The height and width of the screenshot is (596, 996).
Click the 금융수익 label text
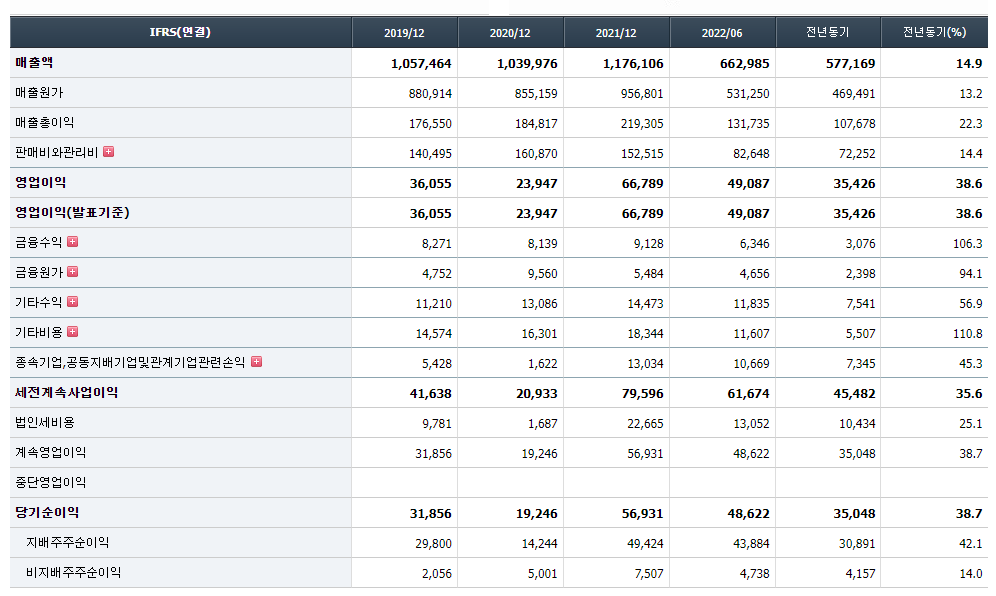pos(39,242)
